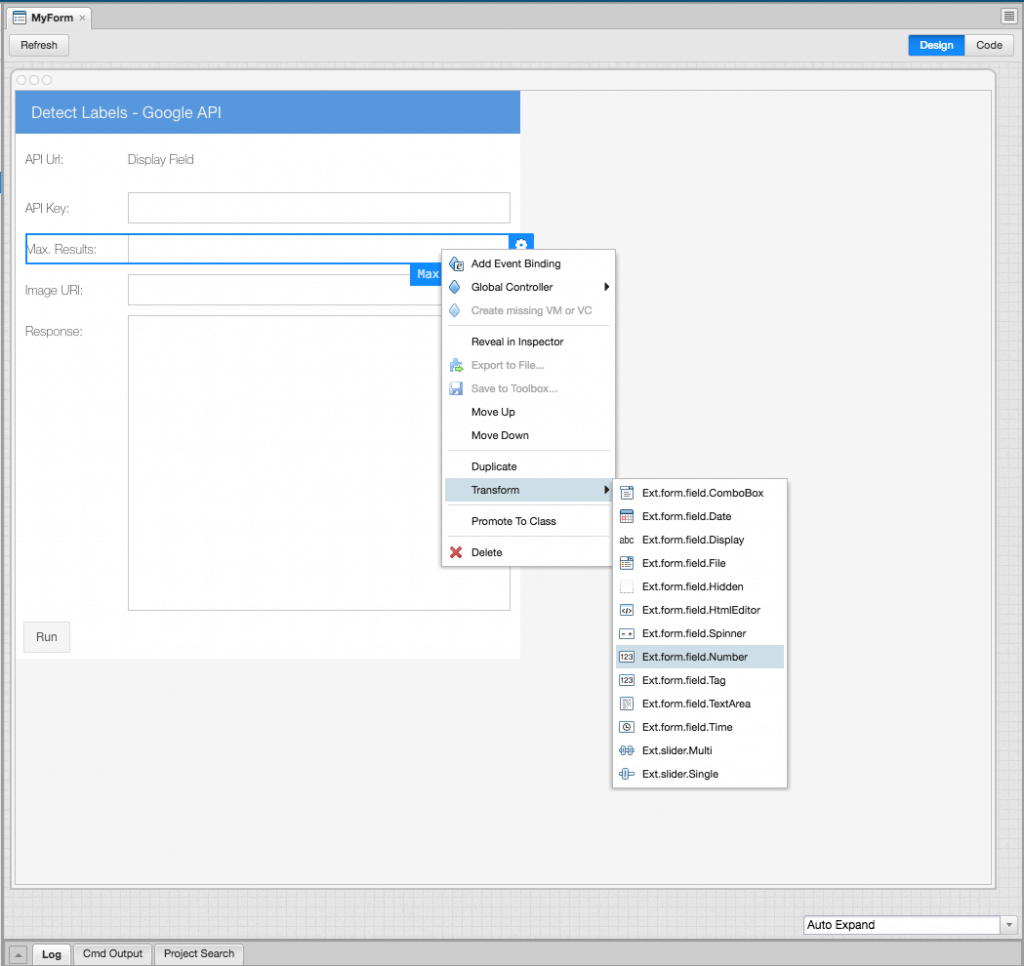The height and width of the screenshot is (966, 1024).
Task: Open the Project Search tab
Action: 199,954
